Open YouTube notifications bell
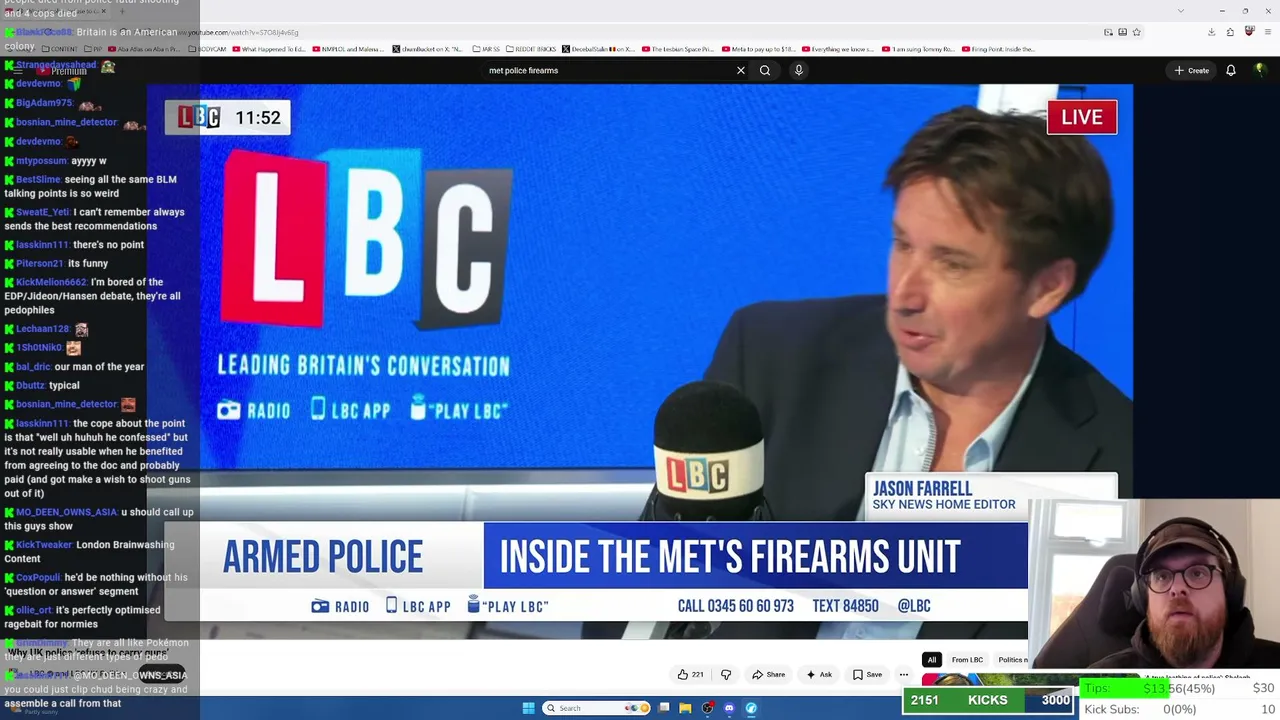The width and height of the screenshot is (1280, 720). pos(1231,70)
